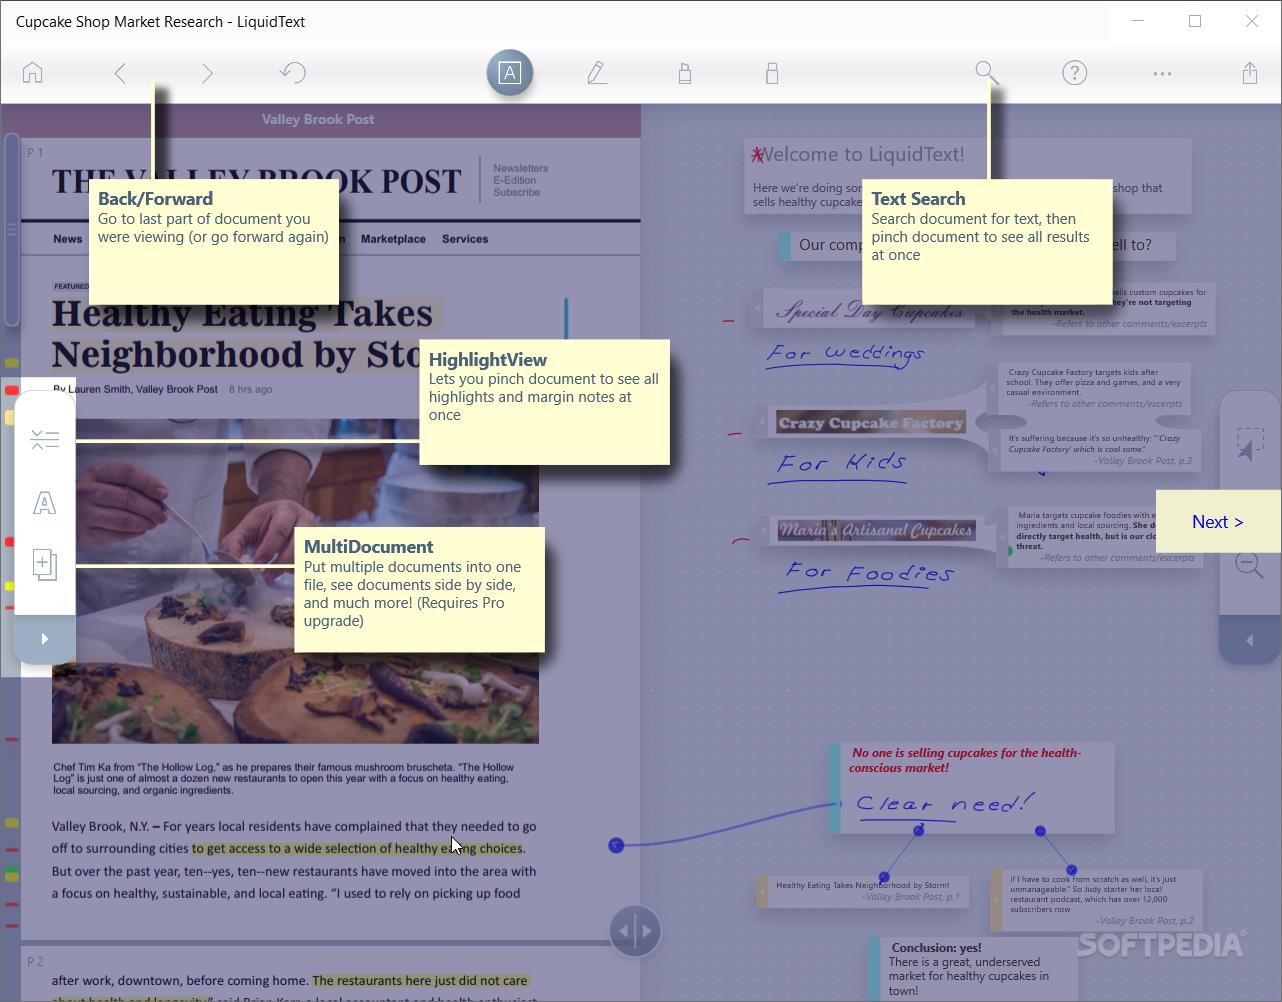The height and width of the screenshot is (1002, 1282).
Task: Maximize the LiquidText window
Action: pos(1195,21)
